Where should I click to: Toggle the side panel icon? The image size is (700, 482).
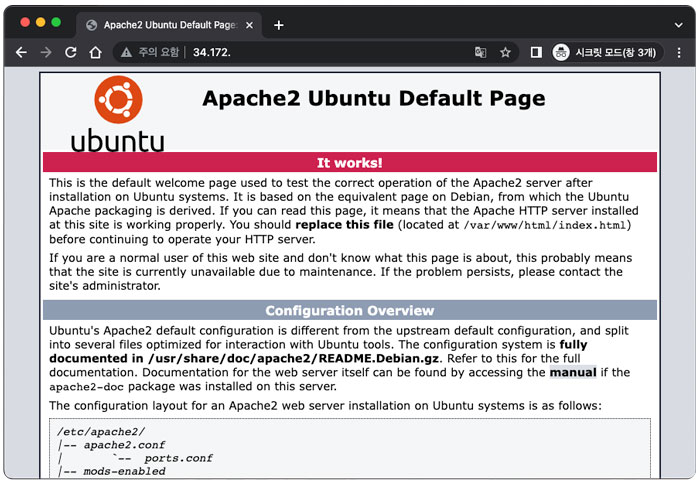click(536, 53)
